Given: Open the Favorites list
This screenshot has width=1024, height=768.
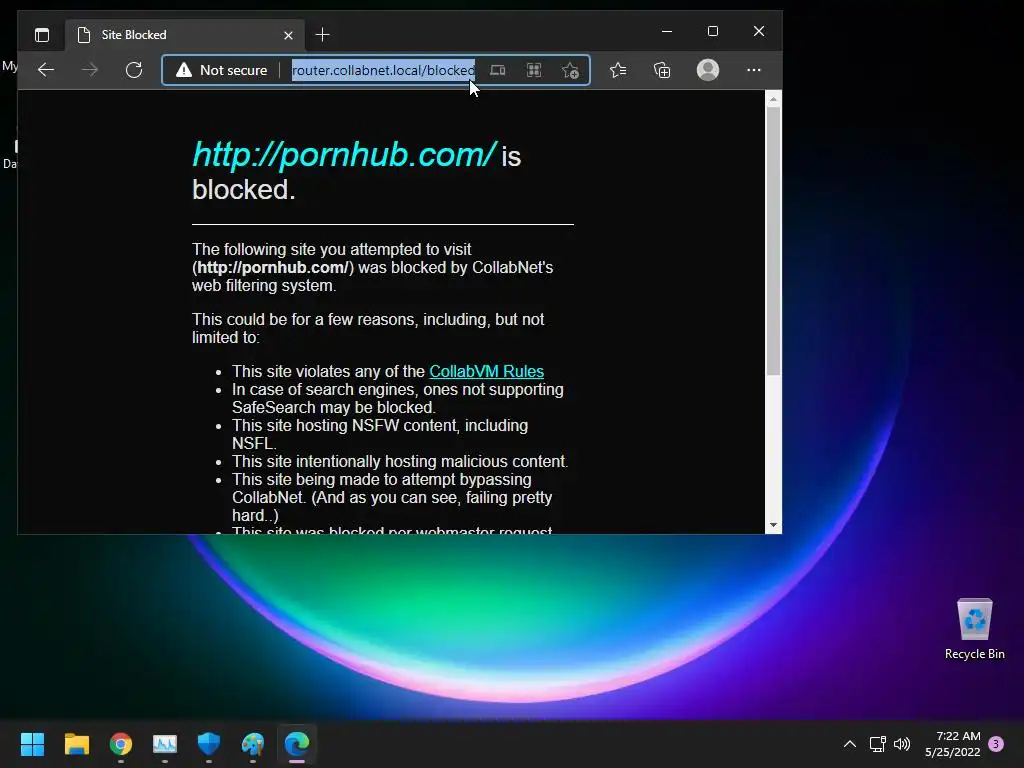Looking at the screenshot, I should click(618, 70).
